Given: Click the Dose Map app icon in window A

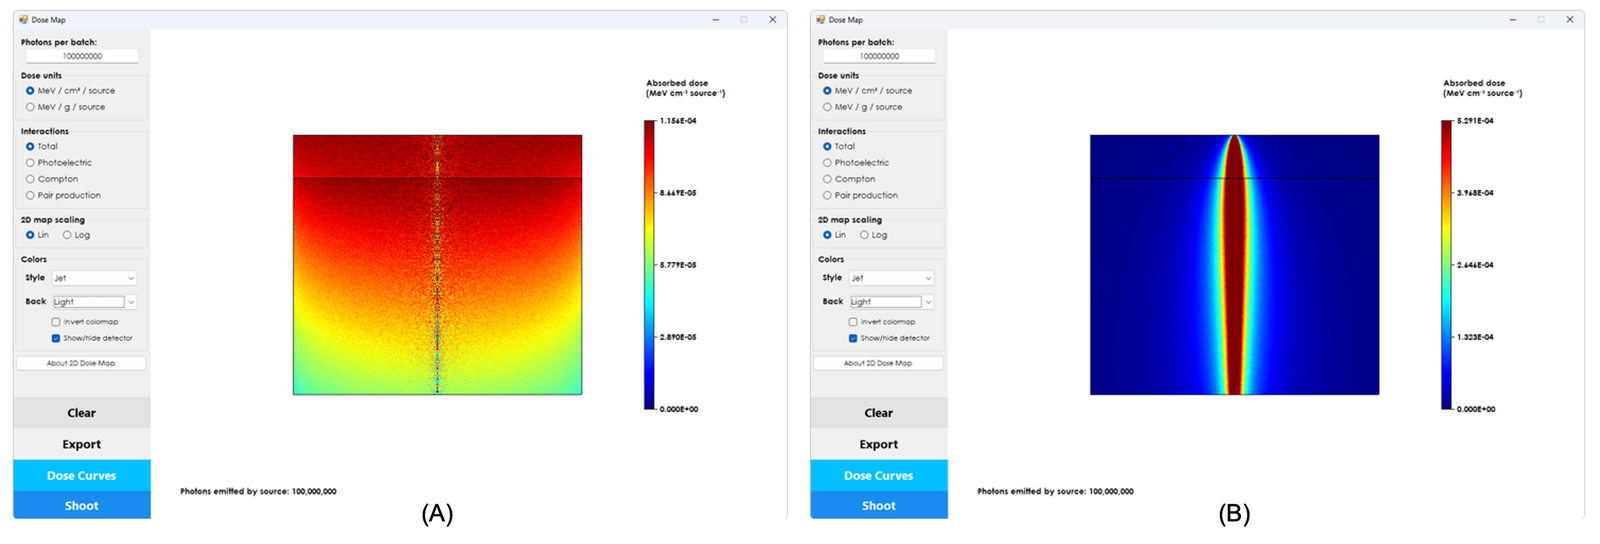Looking at the screenshot, I should tap(23, 19).
